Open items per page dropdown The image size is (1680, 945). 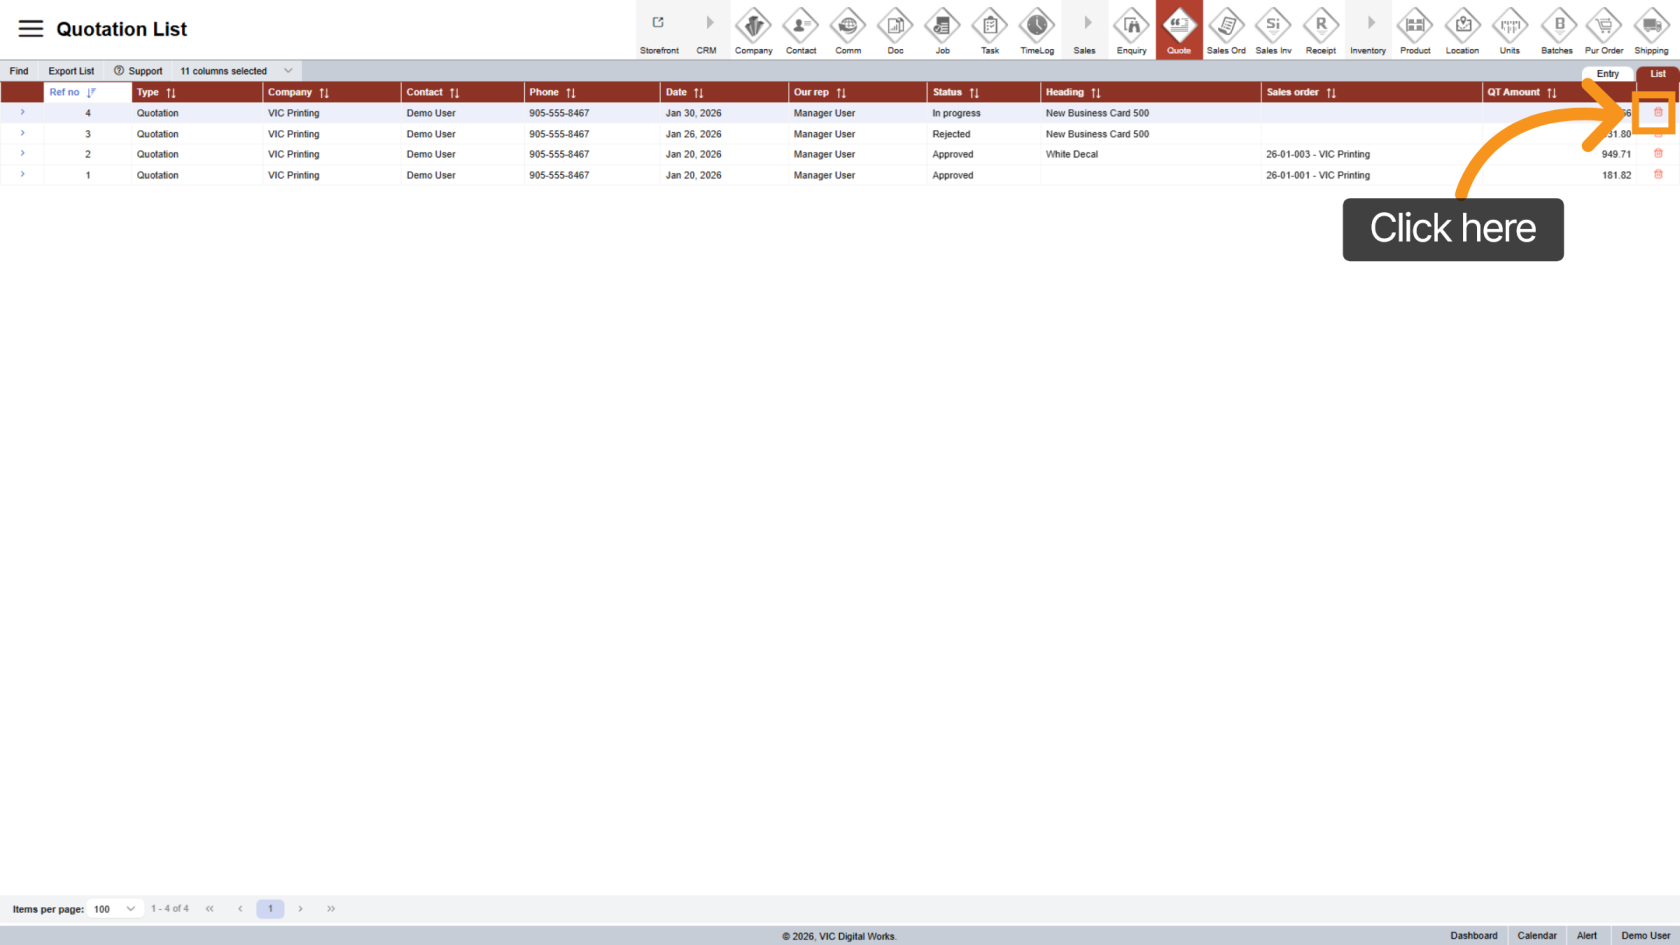pyautogui.click(x=114, y=909)
